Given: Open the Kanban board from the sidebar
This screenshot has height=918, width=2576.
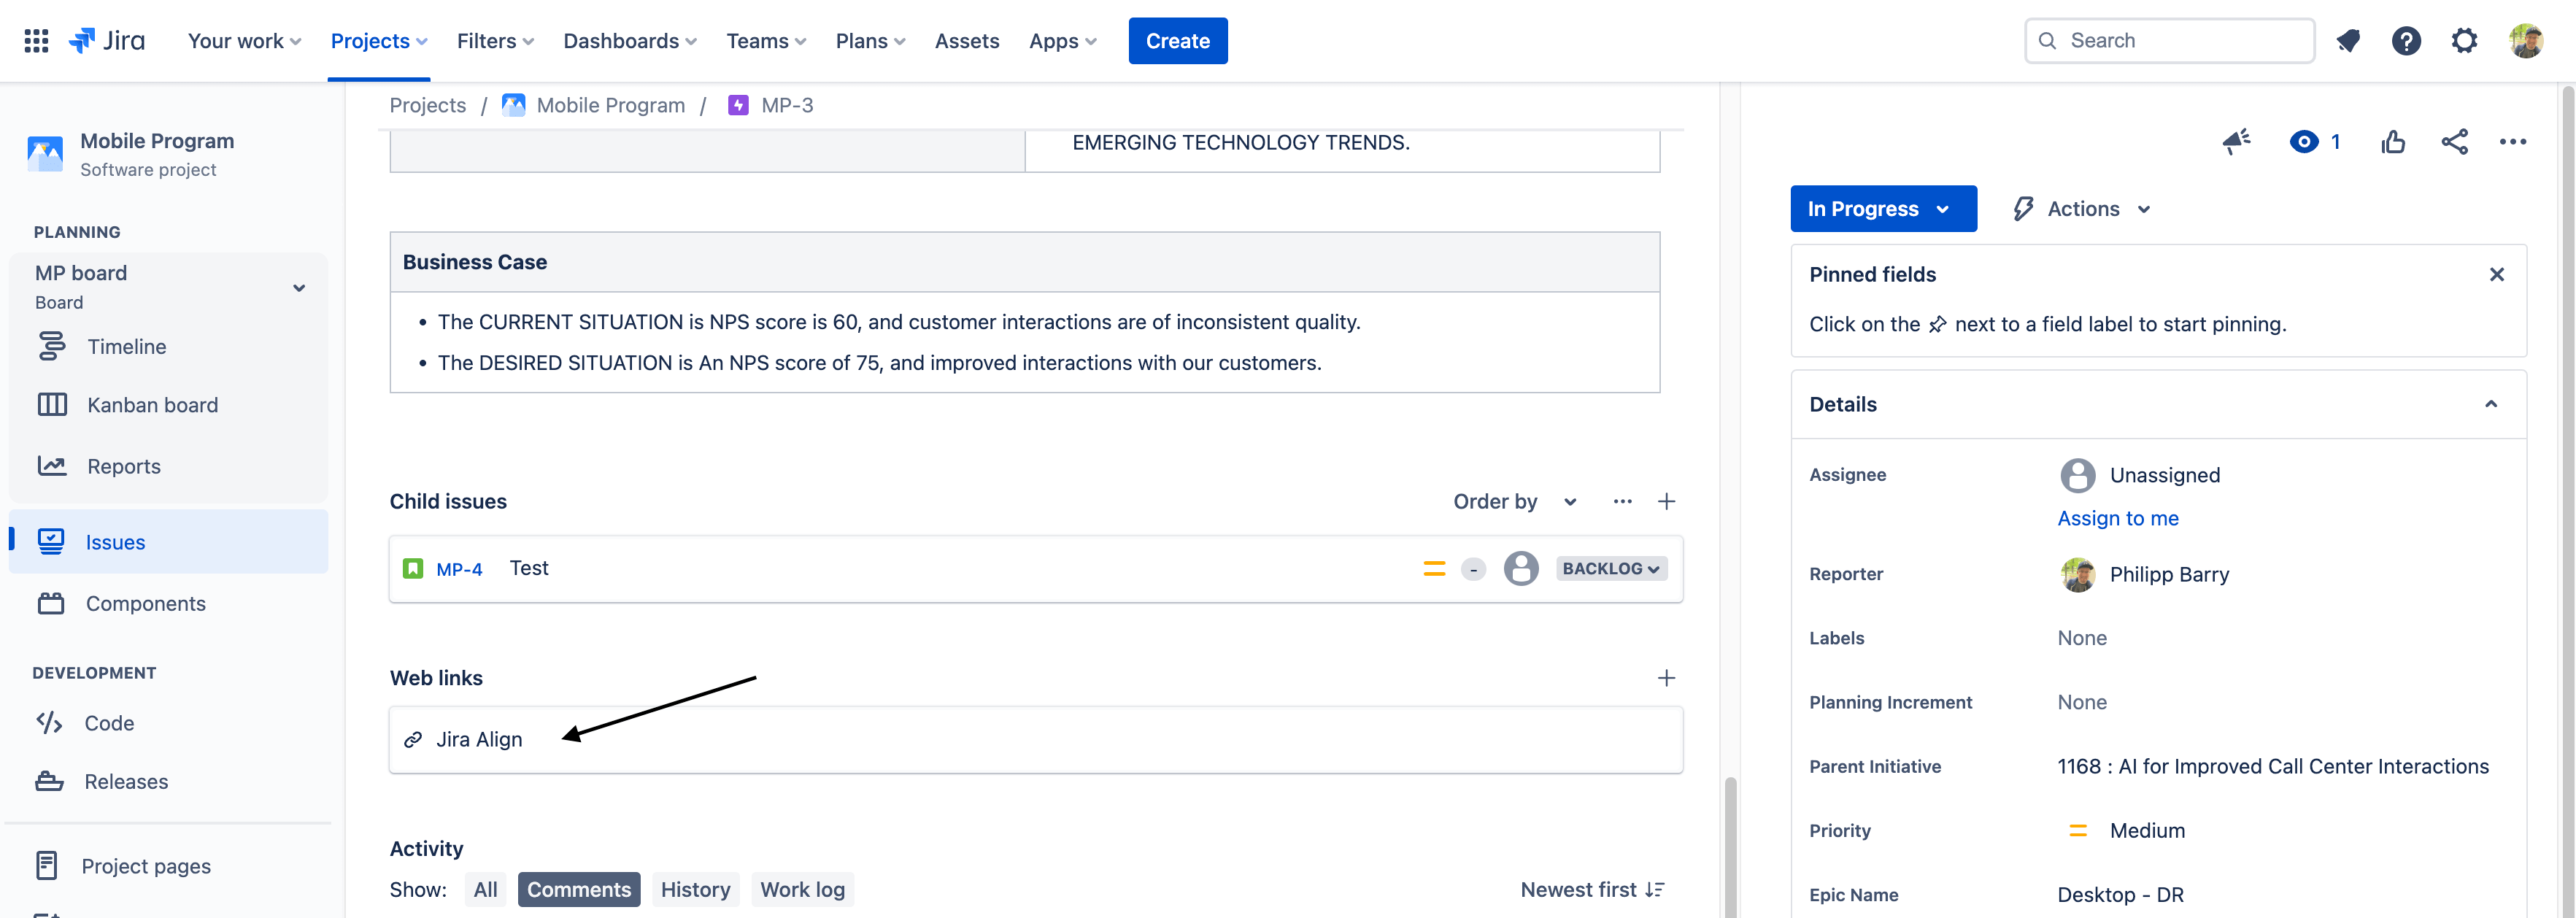Looking at the screenshot, I should (x=152, y=404).
